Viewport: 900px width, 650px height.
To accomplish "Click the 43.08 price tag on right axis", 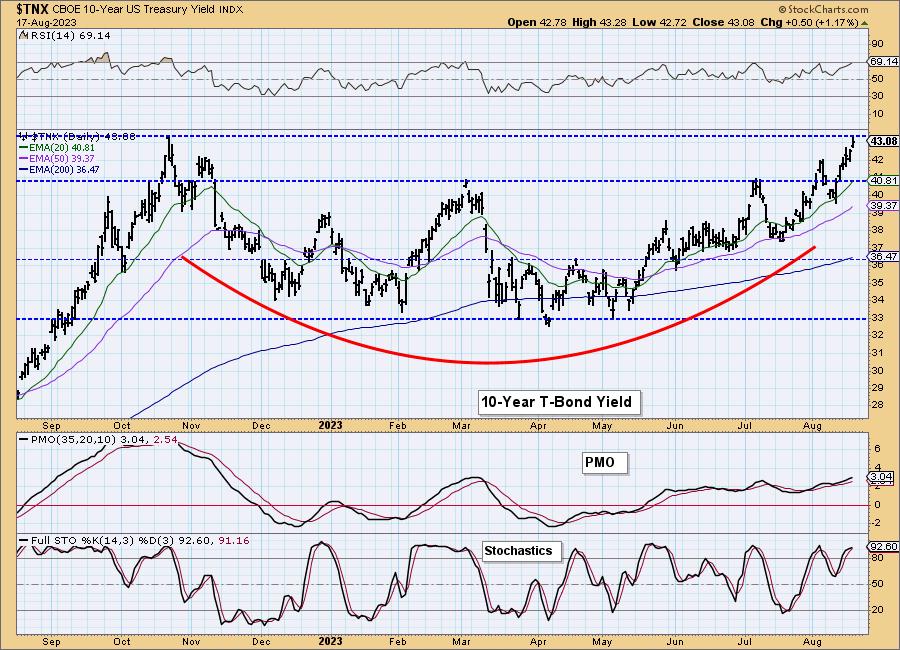I will (x=884, y=141).
